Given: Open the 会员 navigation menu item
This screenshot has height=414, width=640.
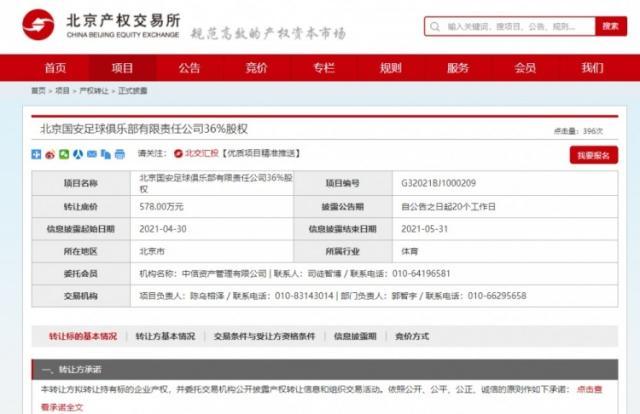Looking at the screenshot, I should coord(525,68).
